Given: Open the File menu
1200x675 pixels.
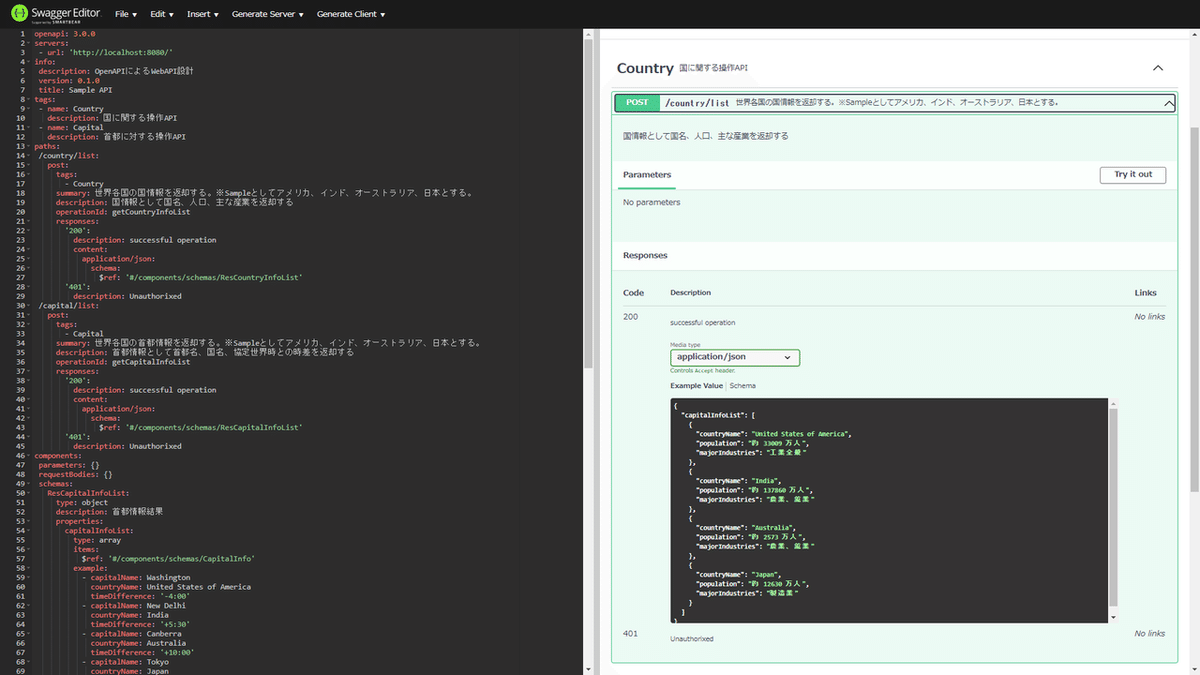Looking at the screenshot, I should coord(126,14).
